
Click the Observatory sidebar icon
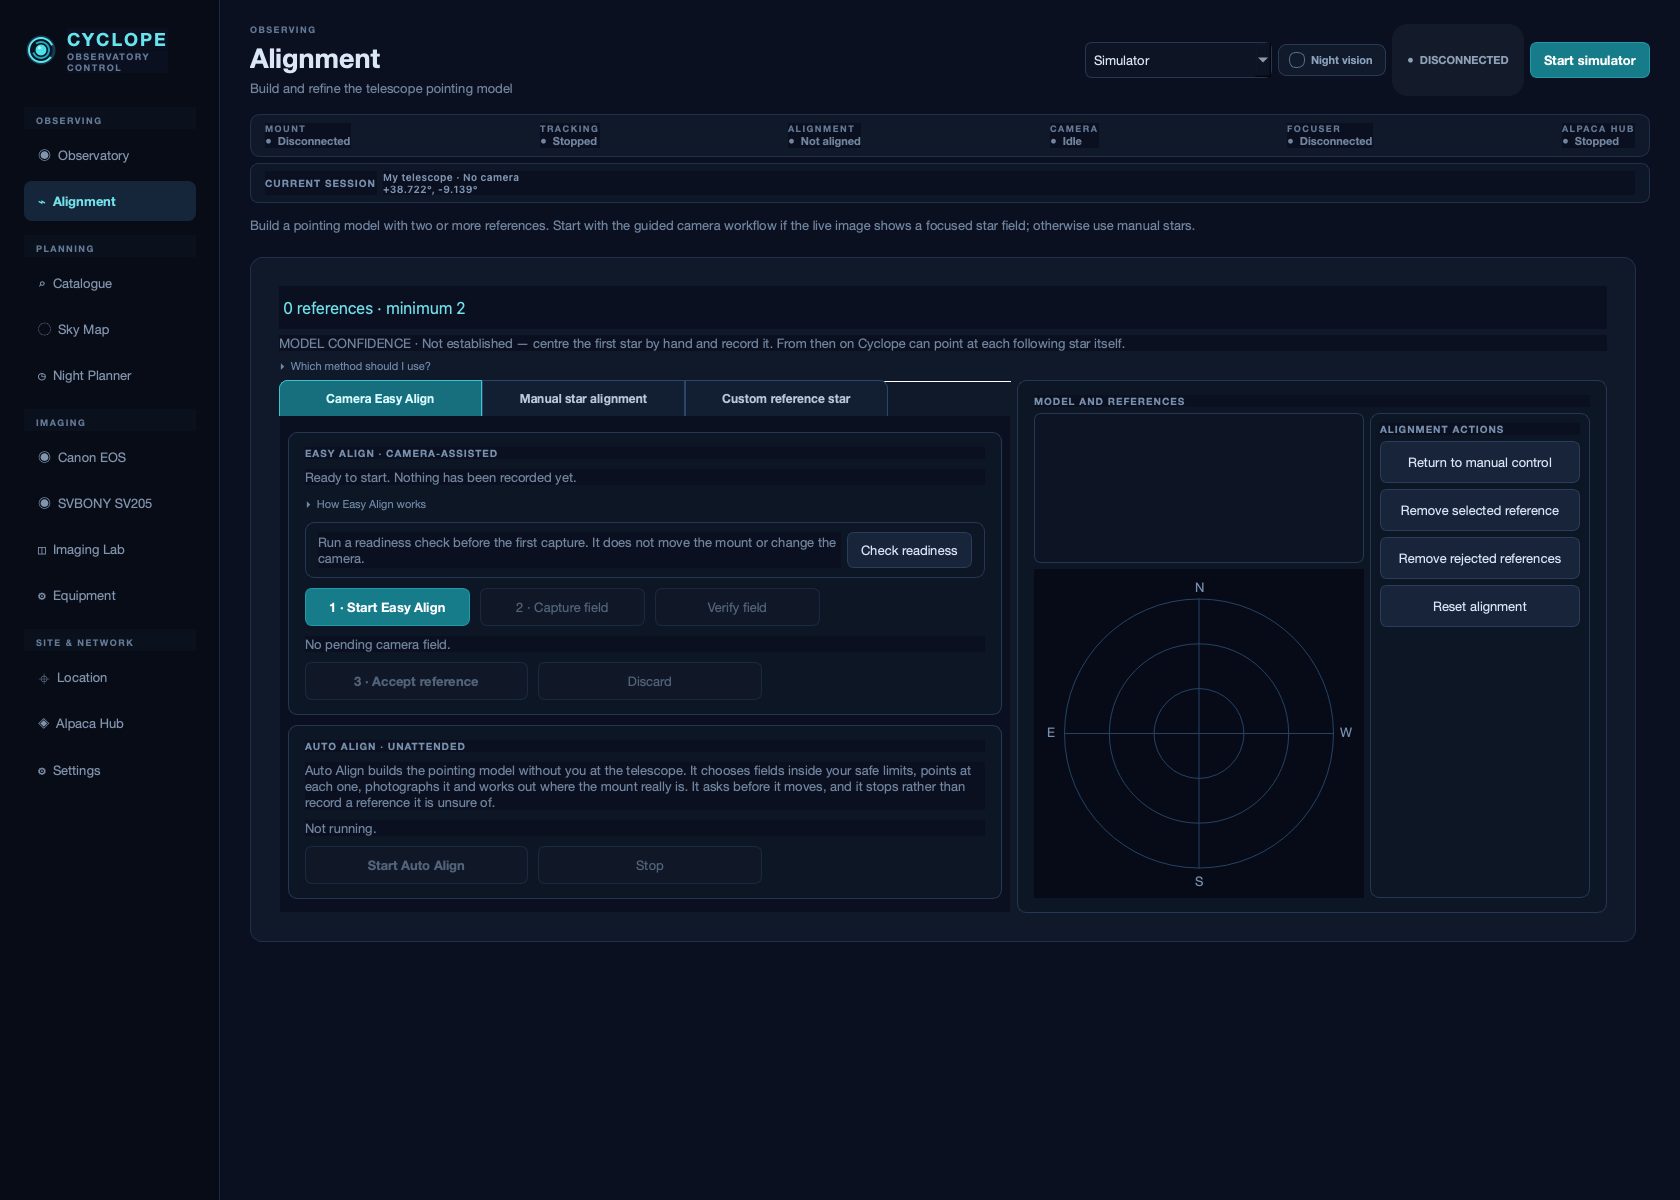pyautogui.click(x=44, y=155)
